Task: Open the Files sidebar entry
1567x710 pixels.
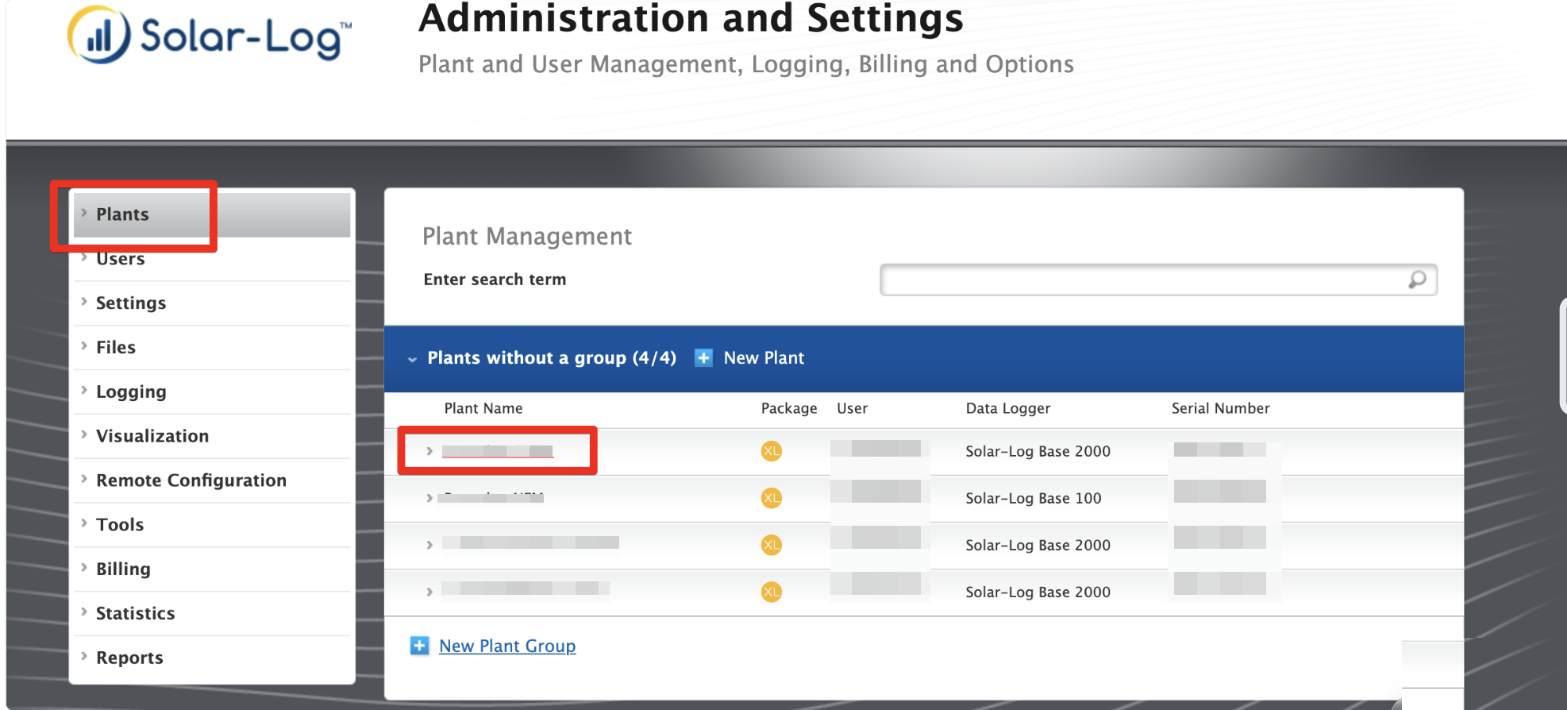Action: (212, 347)
